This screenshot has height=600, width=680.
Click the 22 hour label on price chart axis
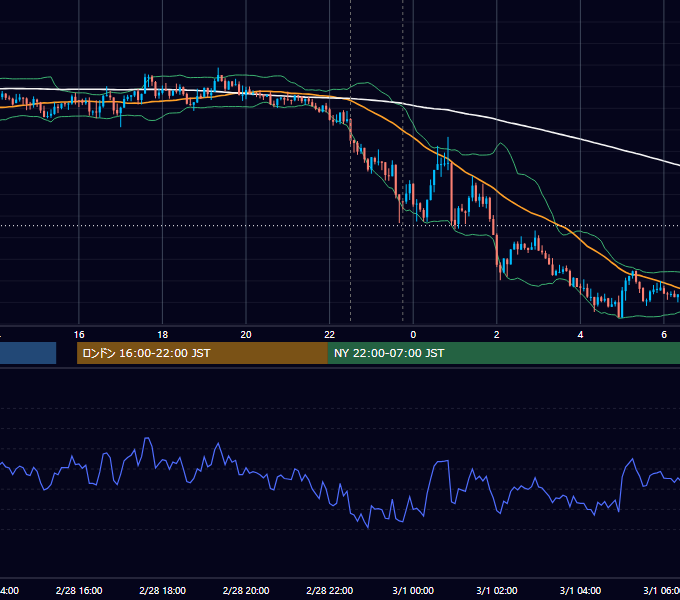330,335
